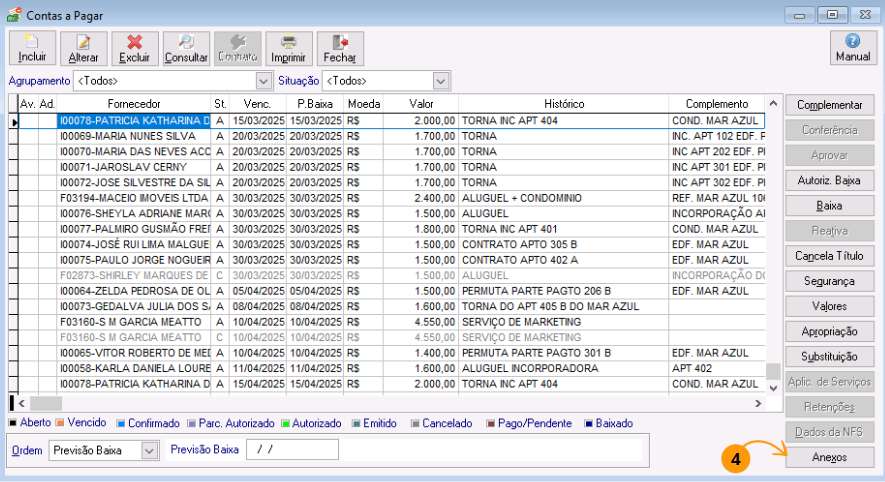This screenshot has width=885, height=482.
Task: Expand the Ordem Previsão Baixa dropdown
Action: 150,451
